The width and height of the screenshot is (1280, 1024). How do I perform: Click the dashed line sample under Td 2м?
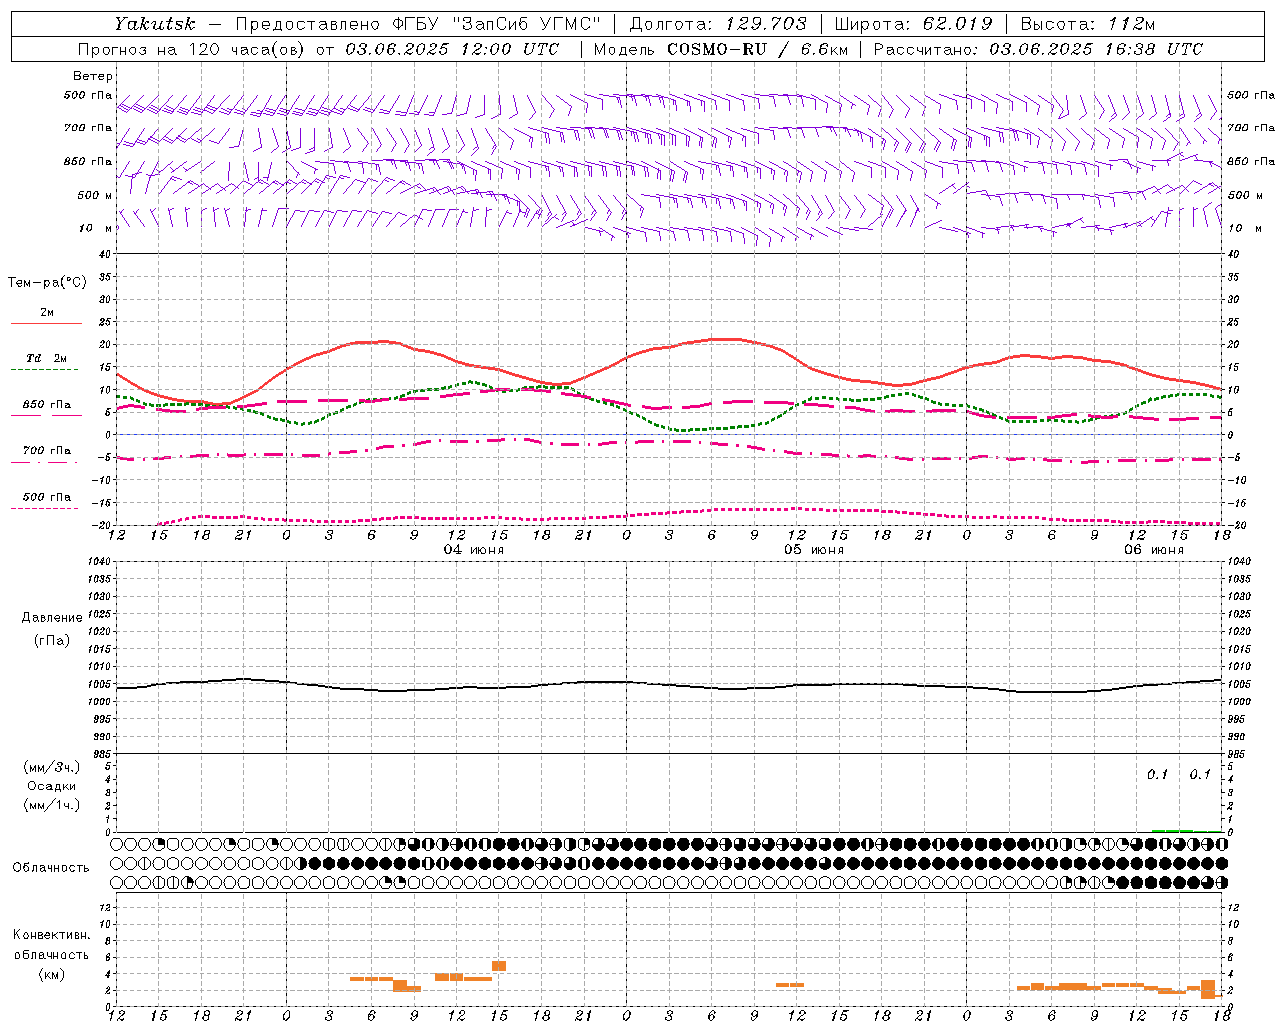(44, 370)
